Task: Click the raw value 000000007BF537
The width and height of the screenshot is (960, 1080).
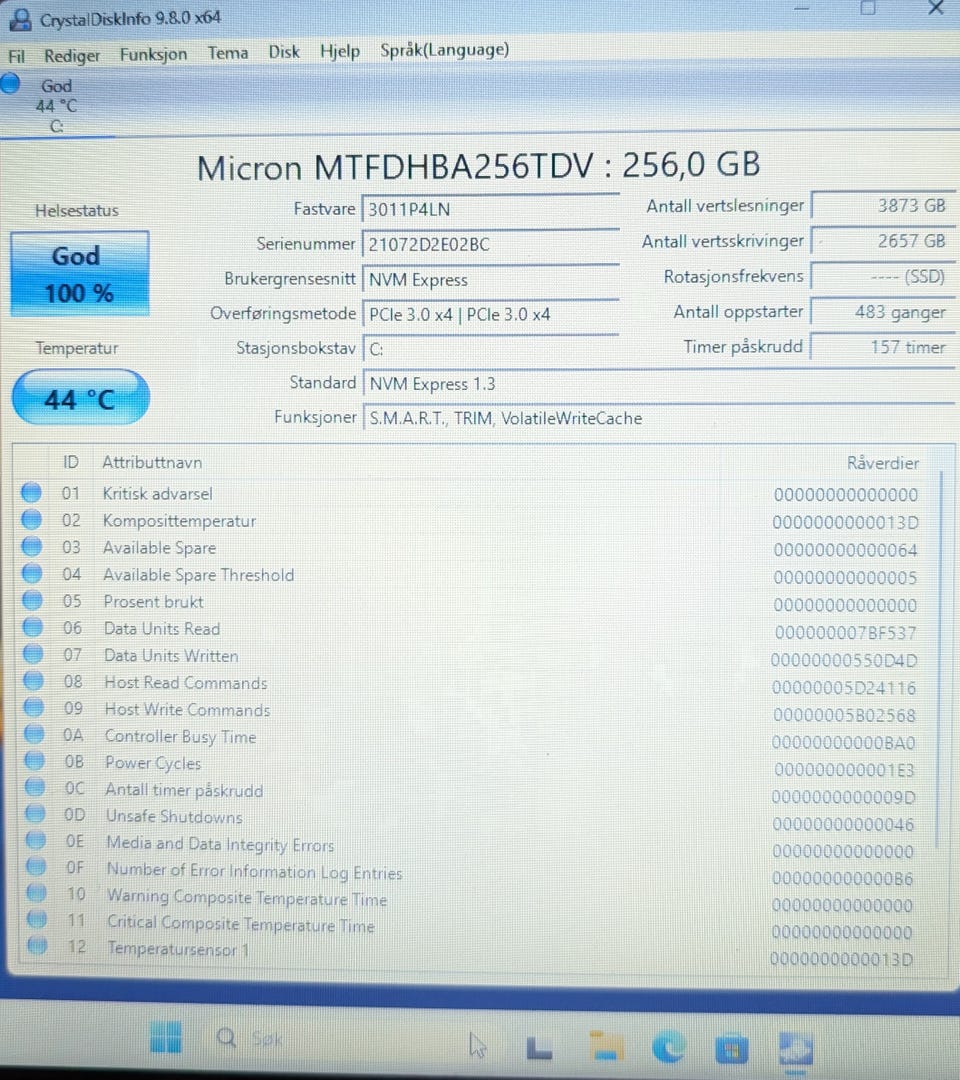Action: click(x=846, y=632)
